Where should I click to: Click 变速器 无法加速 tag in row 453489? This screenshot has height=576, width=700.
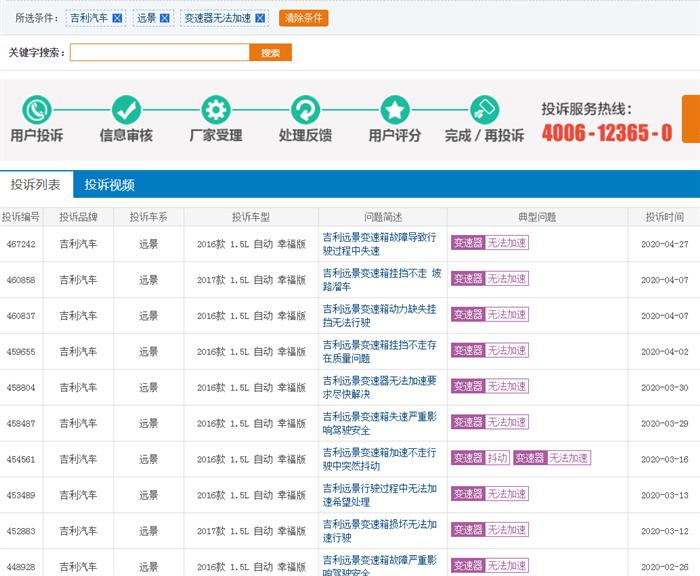point(490,494)
